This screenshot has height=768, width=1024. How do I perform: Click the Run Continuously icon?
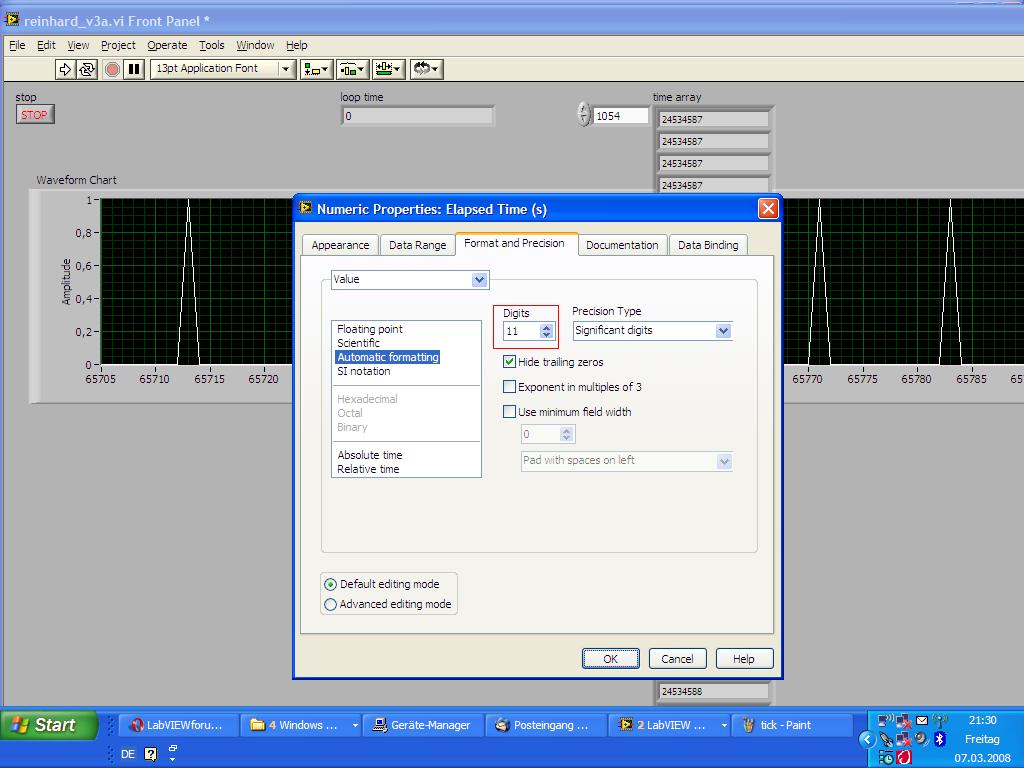pos(87,69)
